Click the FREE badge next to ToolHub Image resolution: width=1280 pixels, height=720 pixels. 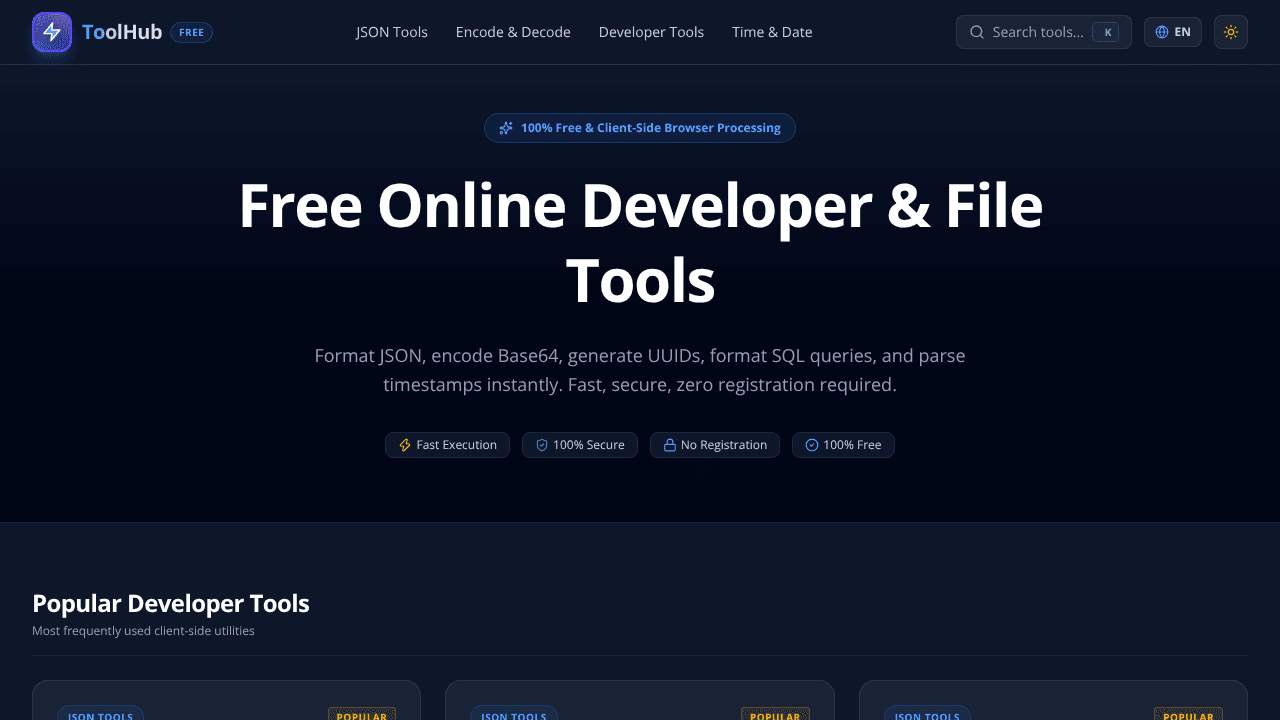[191, 32]
